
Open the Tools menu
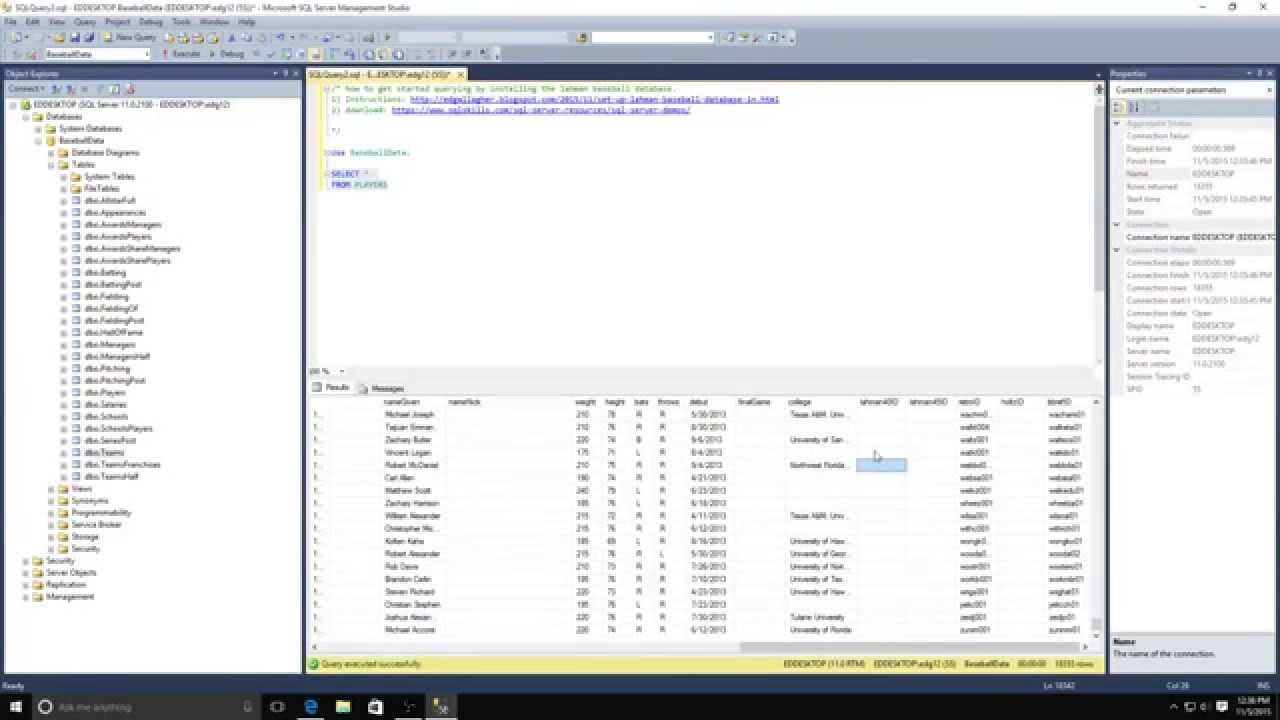tap(181, 21)
